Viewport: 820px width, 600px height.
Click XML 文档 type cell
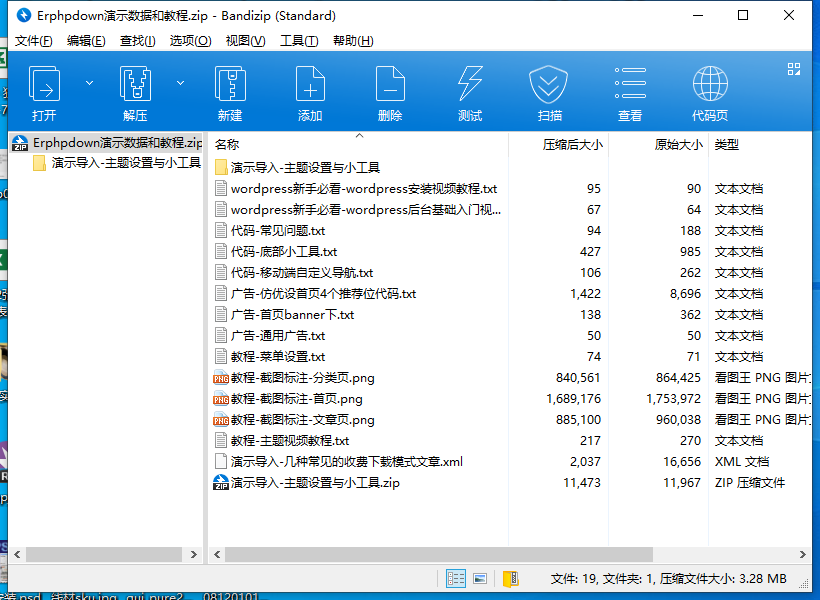[742, 461]
